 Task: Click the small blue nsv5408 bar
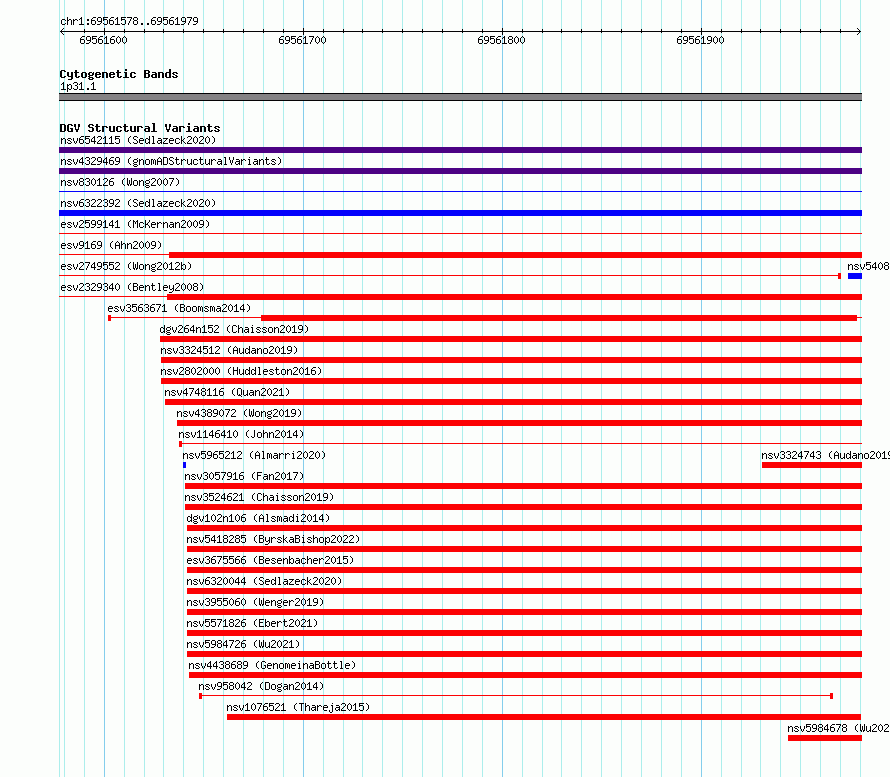(x=855, y=276)
